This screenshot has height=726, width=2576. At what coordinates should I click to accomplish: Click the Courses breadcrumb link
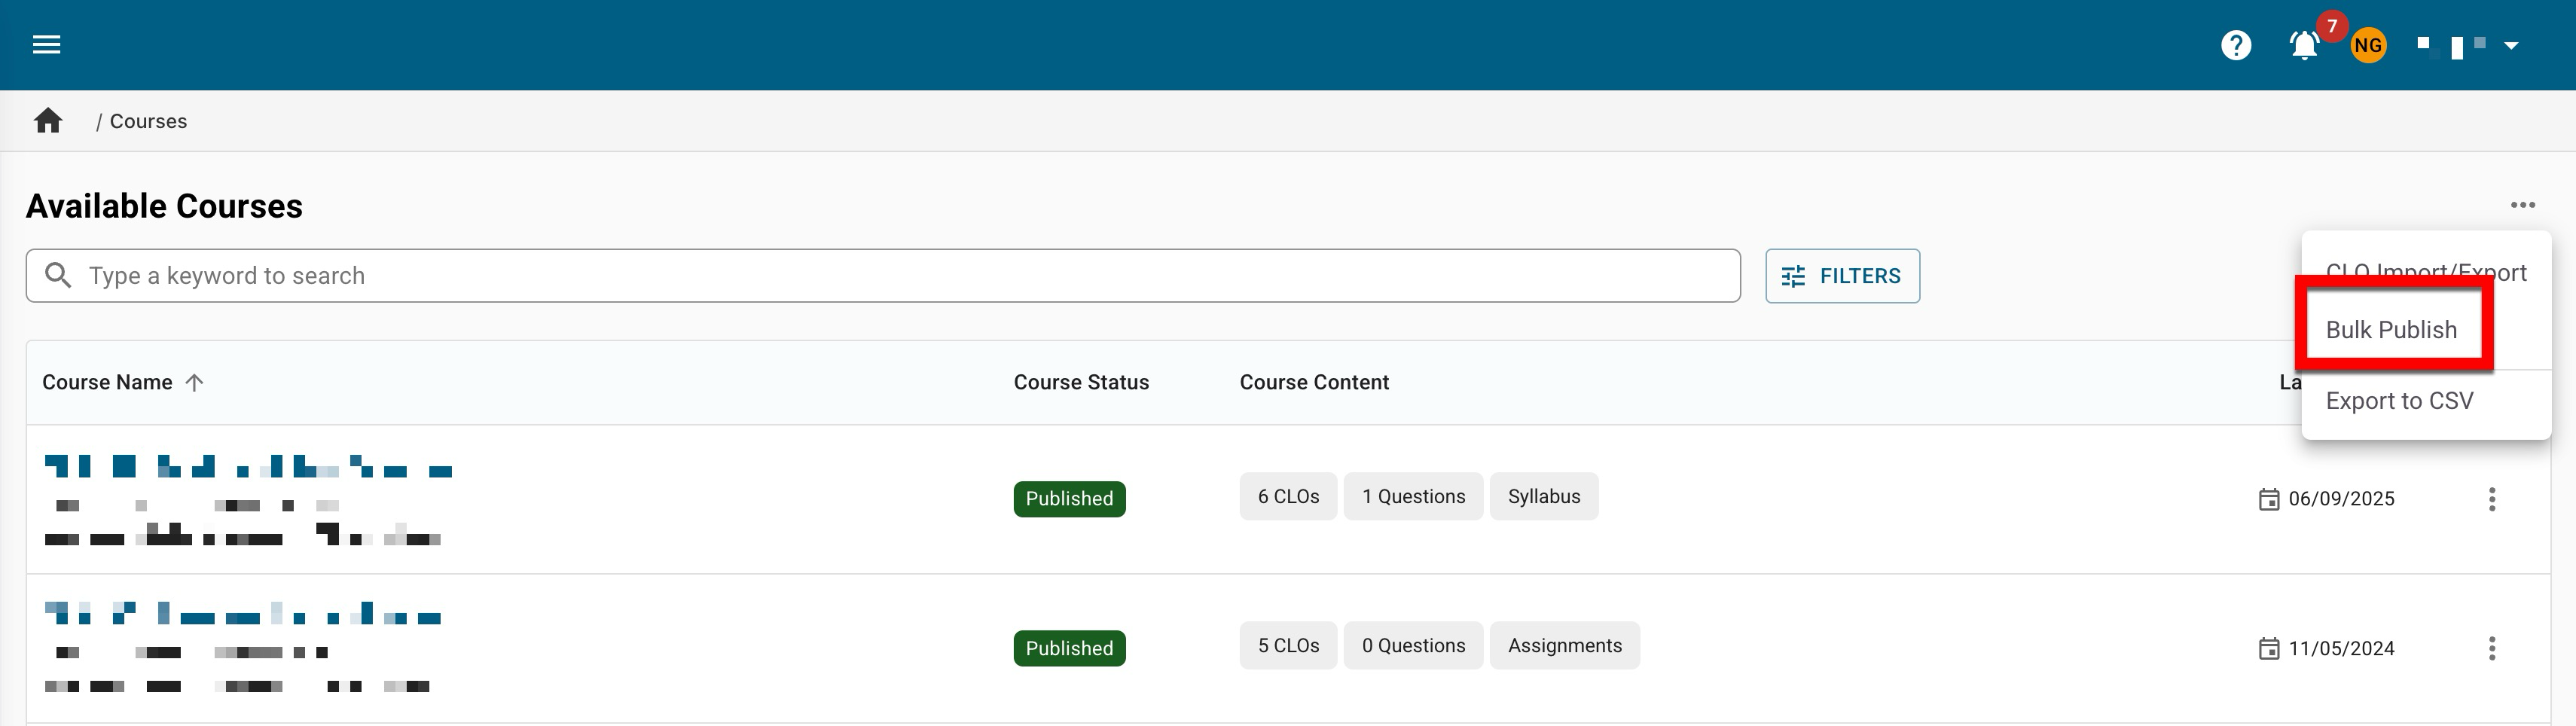click(148, 121)
